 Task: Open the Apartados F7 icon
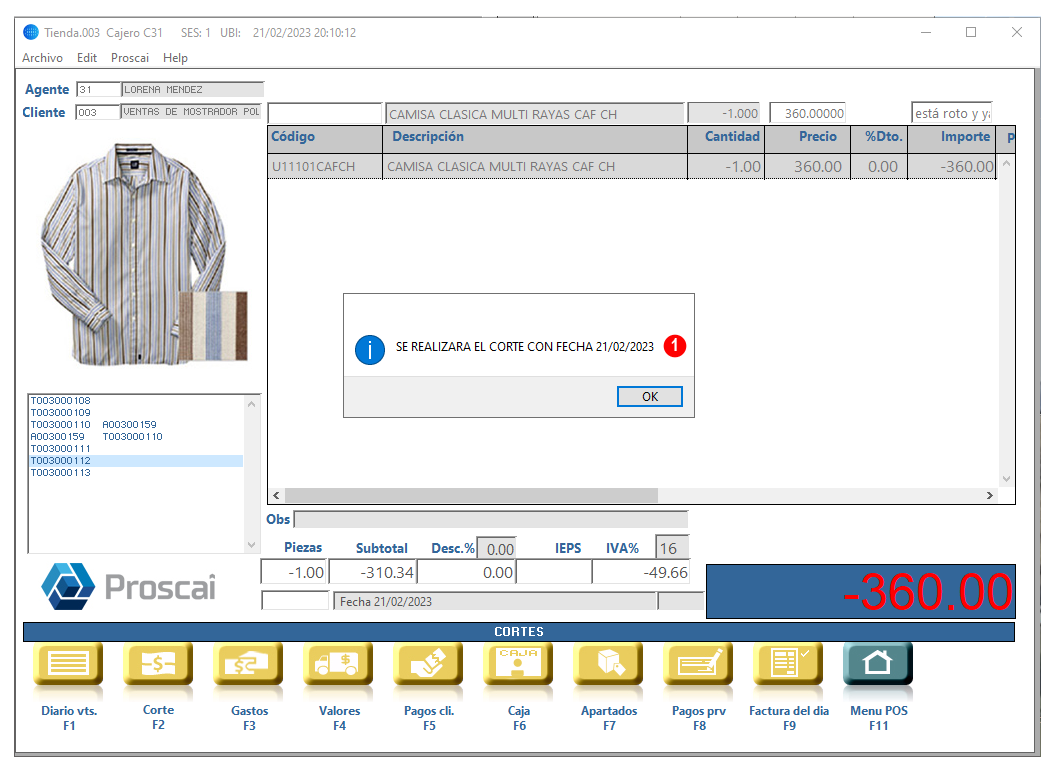click(x=608, y=664)
